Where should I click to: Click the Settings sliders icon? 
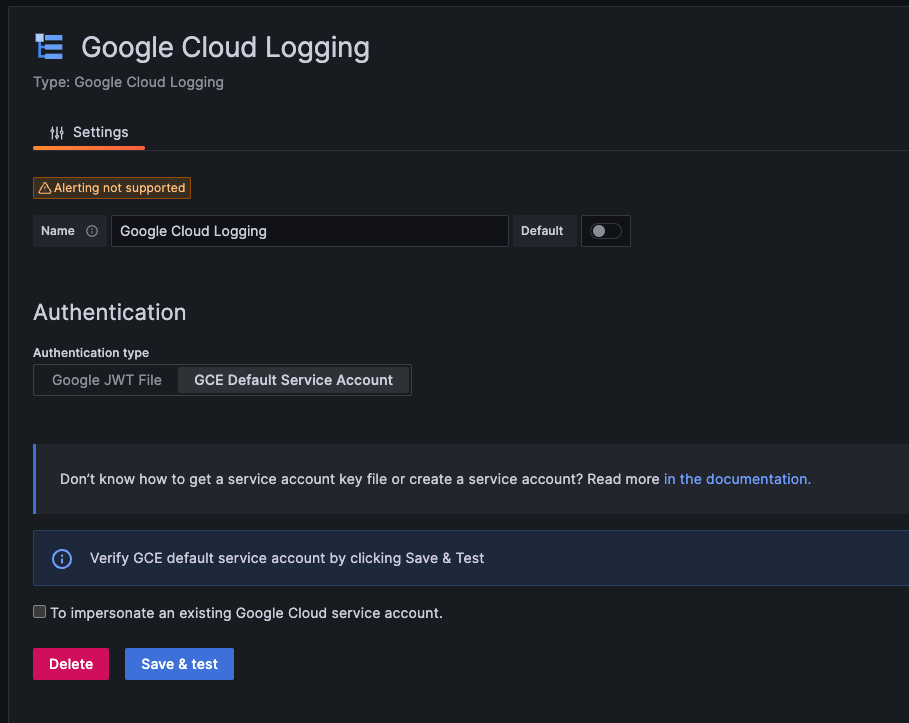[57, 133]
